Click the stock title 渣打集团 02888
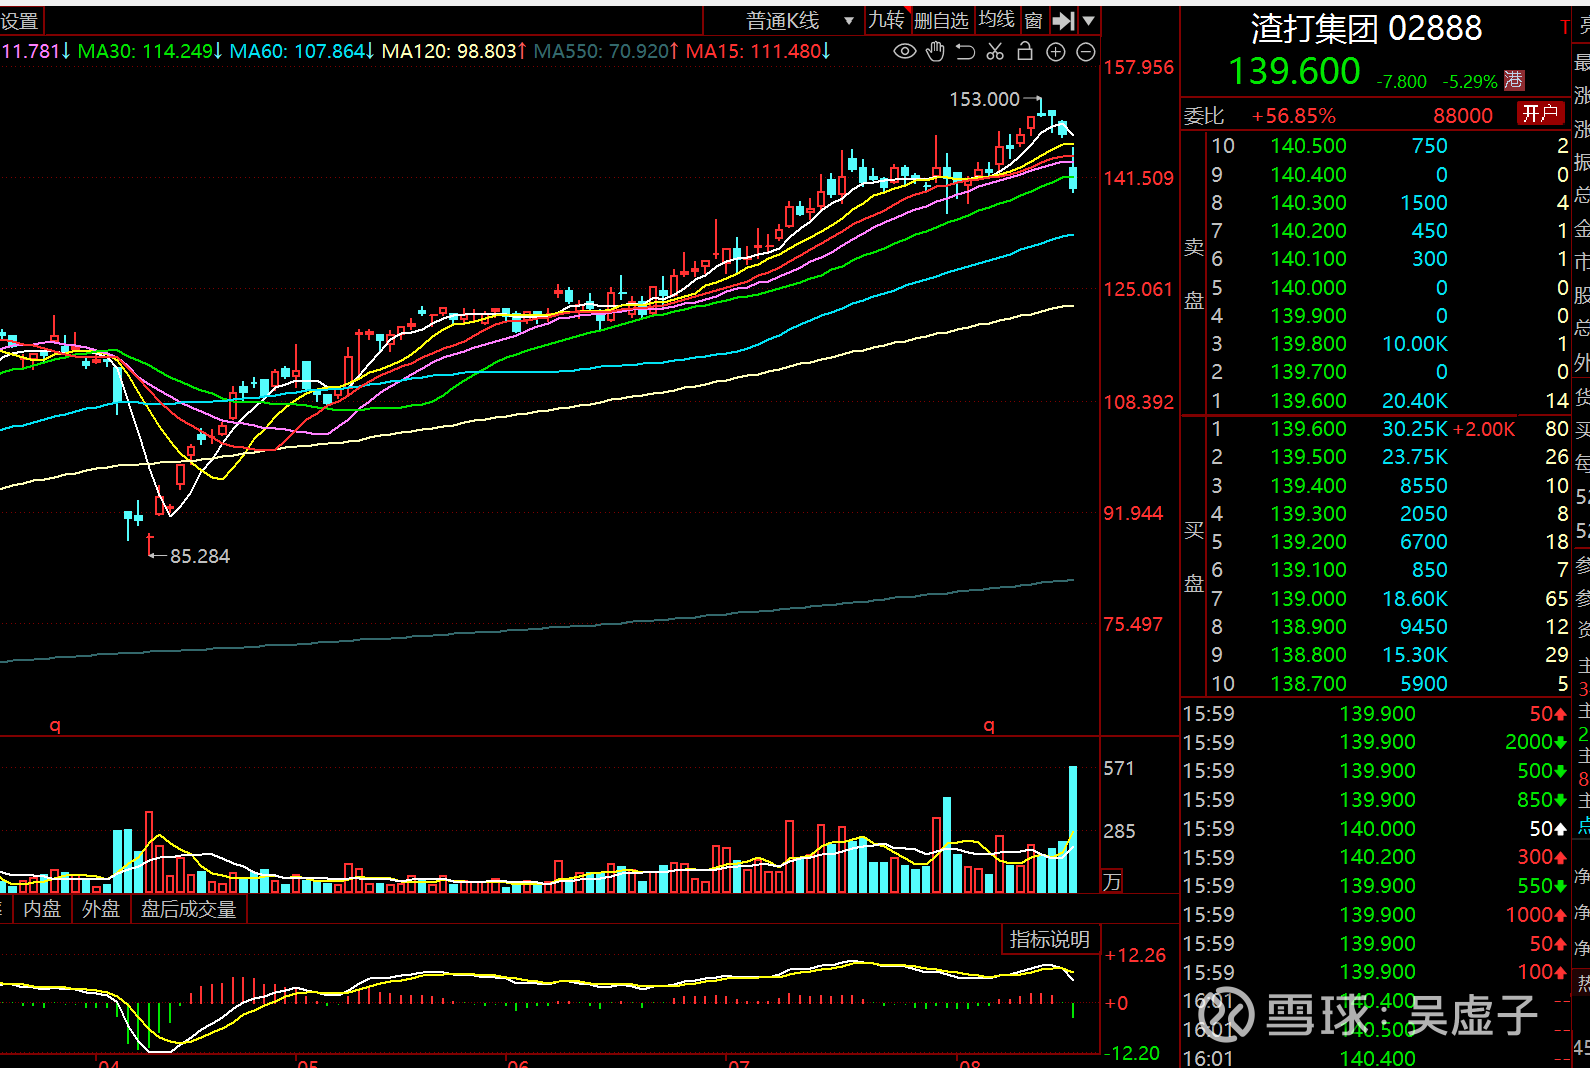Image resolution: width=1590 pixels, height=1068 pixels. (x=1366, y=28)
